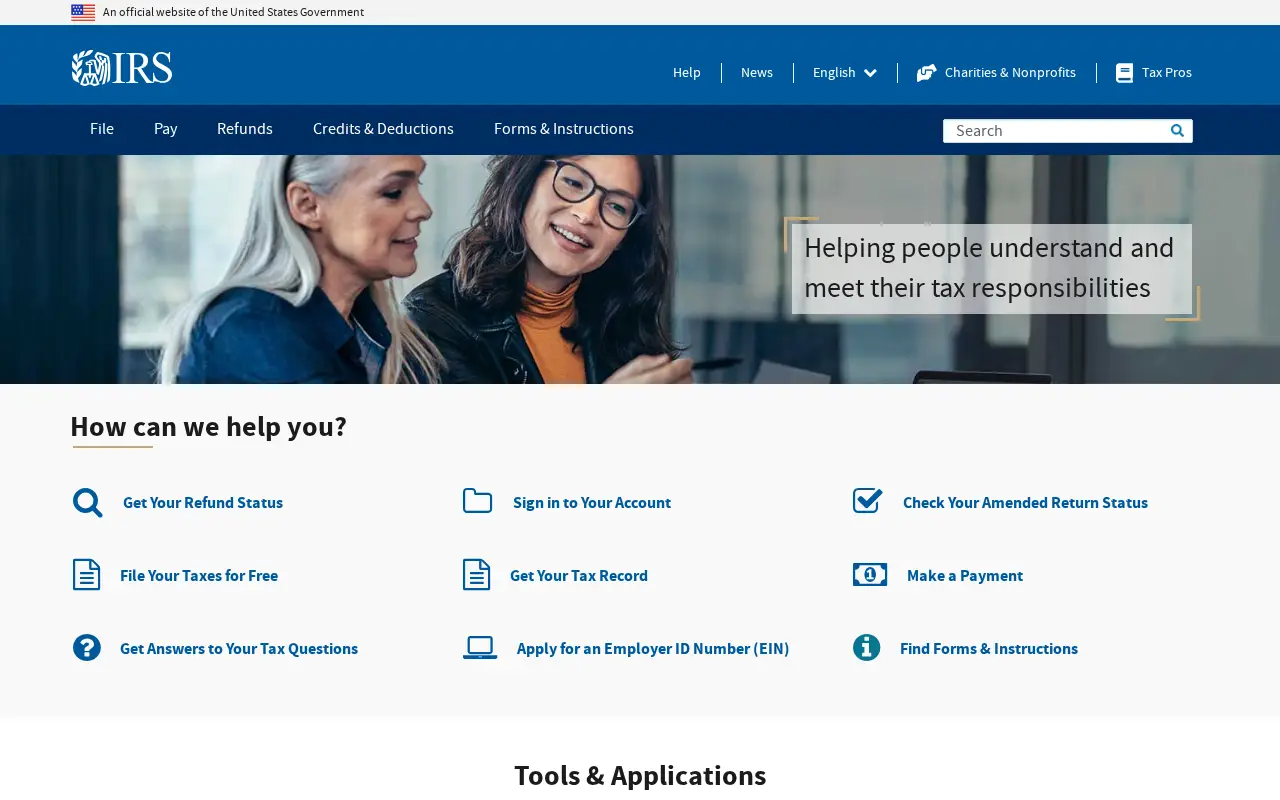The image size is (1280, 800).
Task: Open the Refunds menu
Action: pyautogui.click(x=245, y=129)
